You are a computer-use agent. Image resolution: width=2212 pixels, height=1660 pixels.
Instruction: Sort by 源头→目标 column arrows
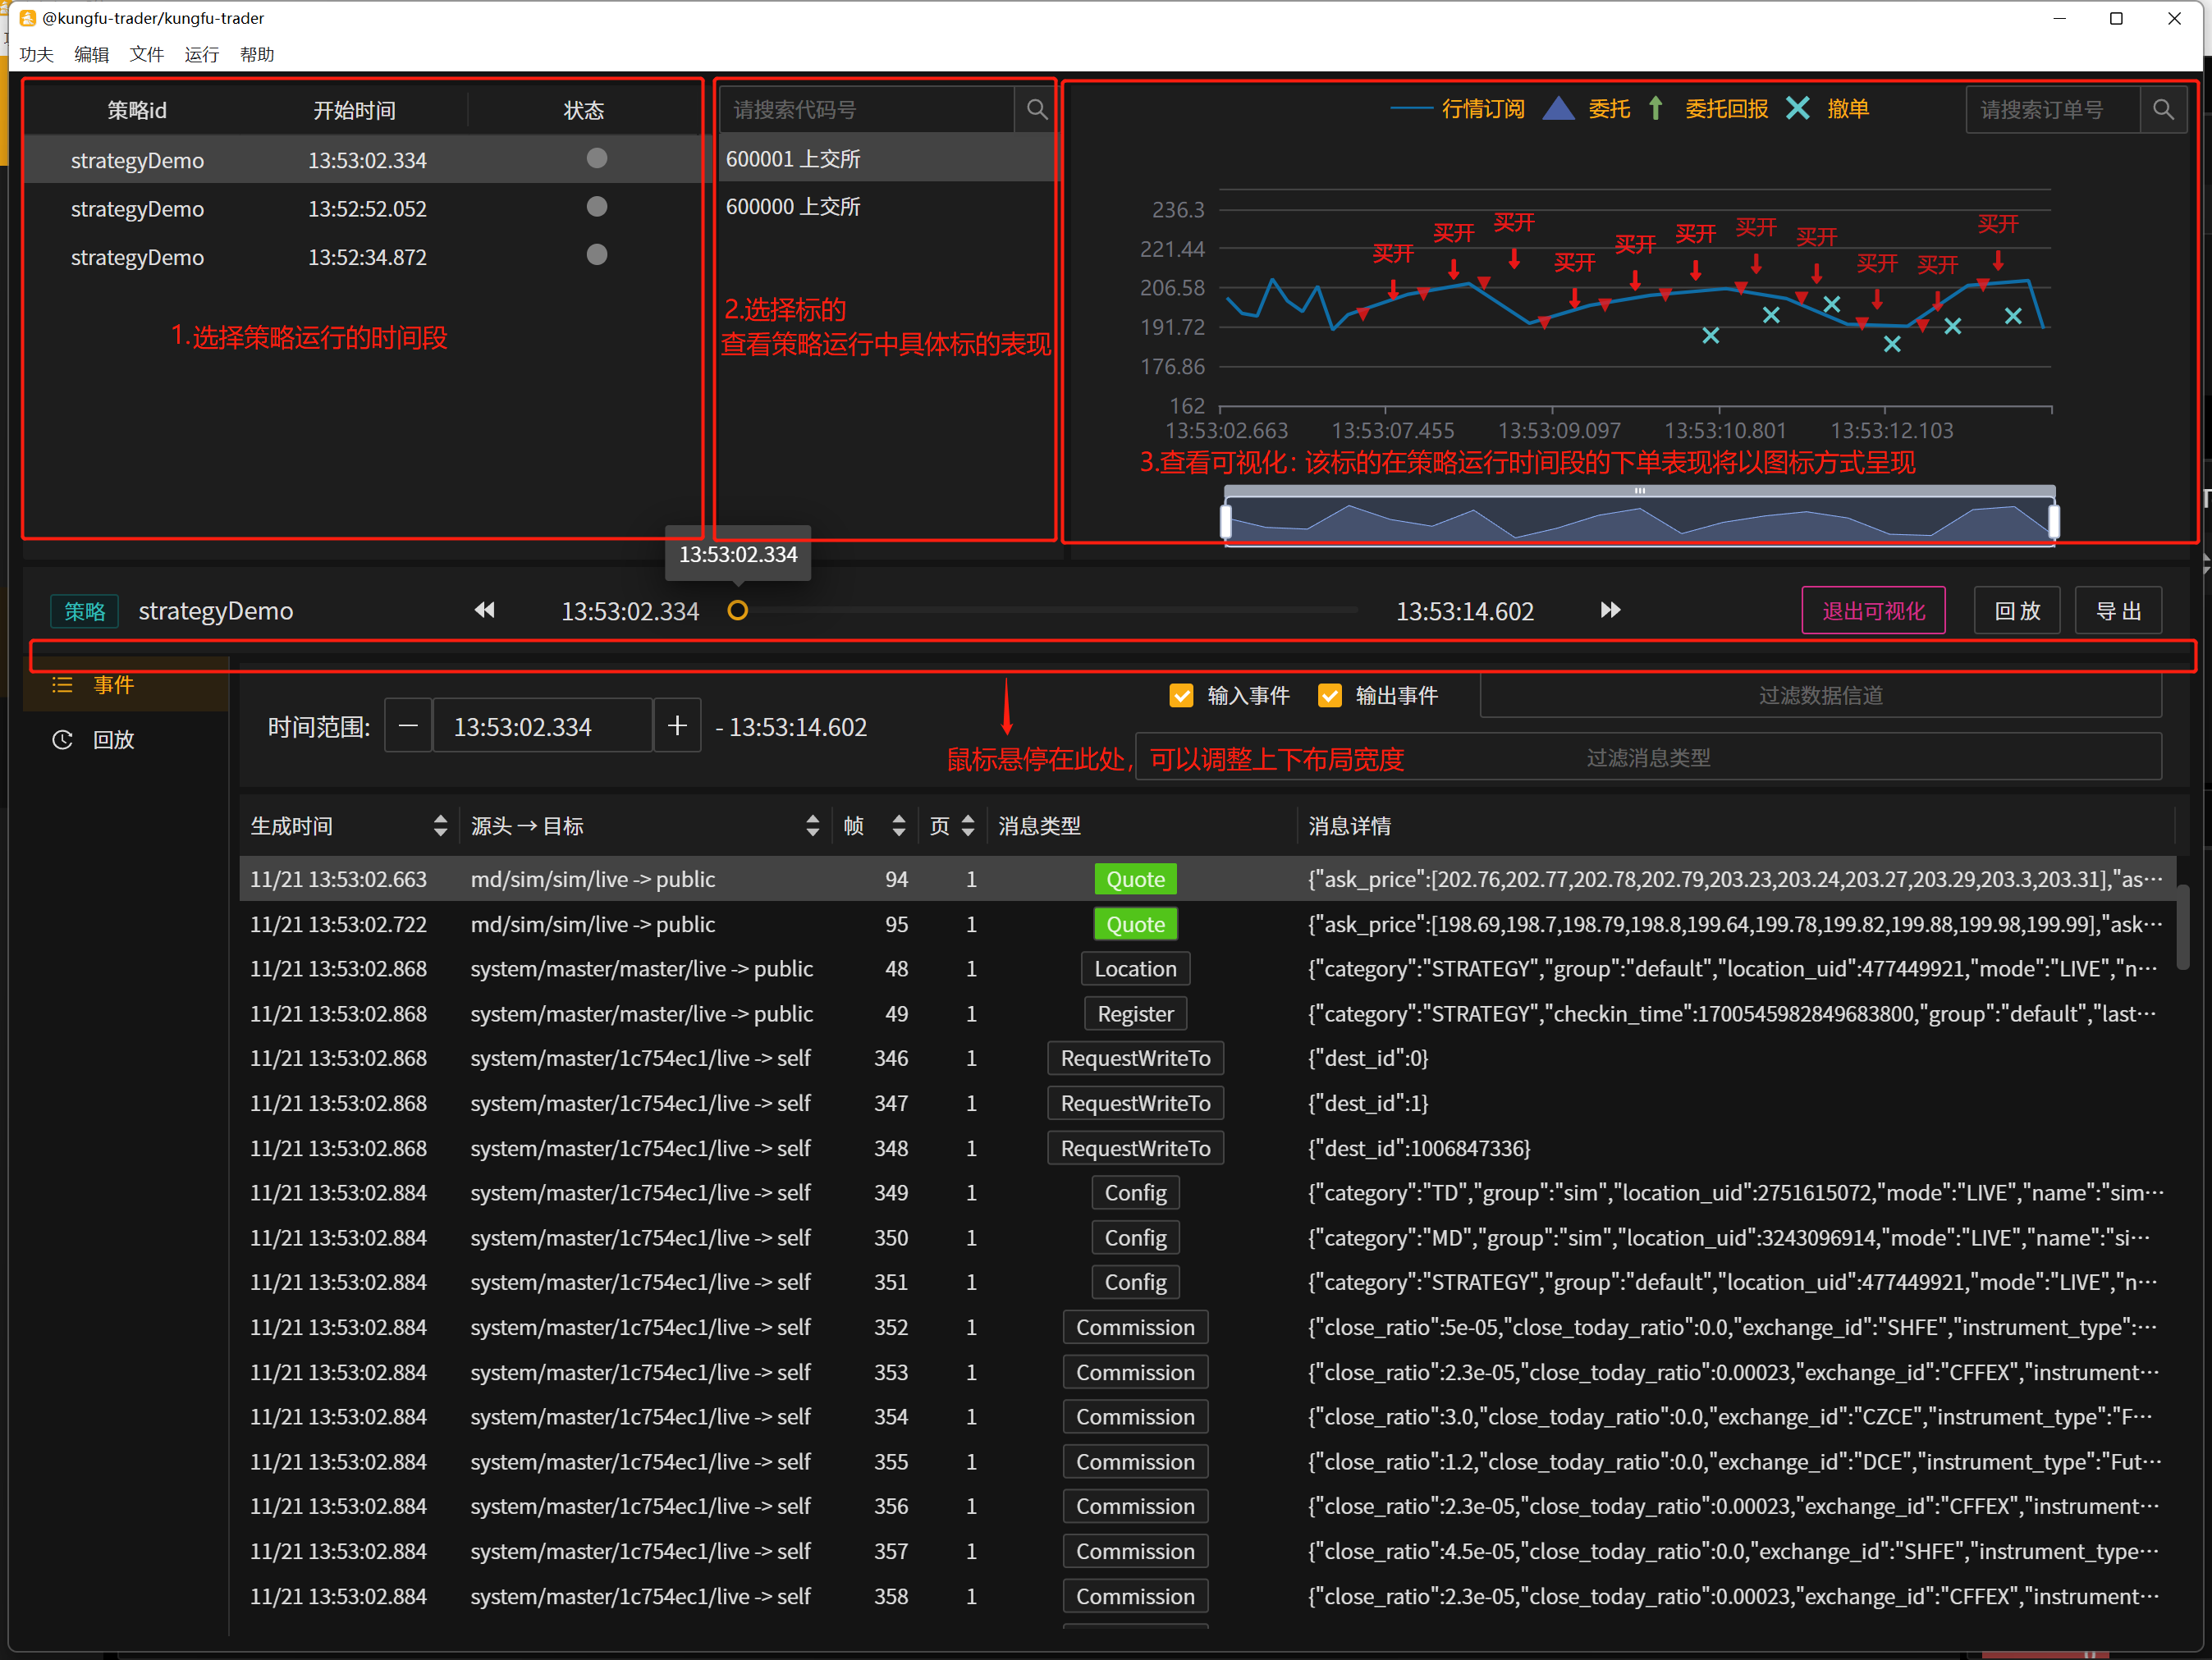(x=812, y=825)
